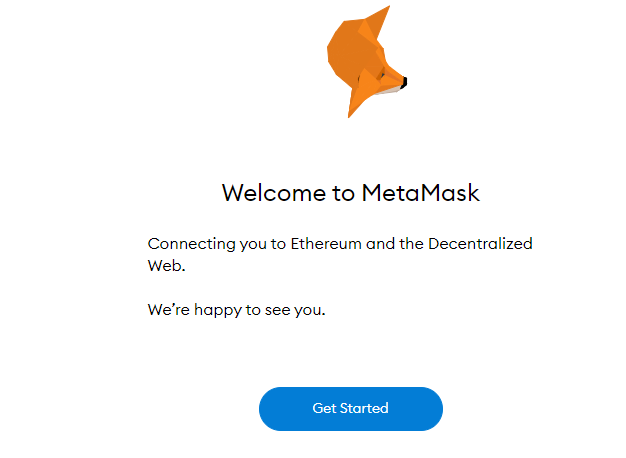Click the word Ethereum in the description
Viewport: 626px width, 458px height.
click(x=326, y=244)
